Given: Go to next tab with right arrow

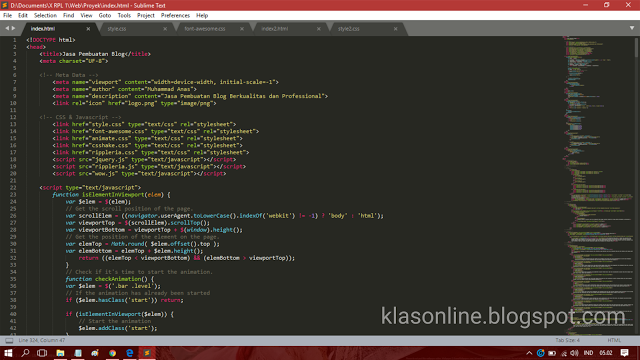Looking at the screenshot, I should (13, 28).
